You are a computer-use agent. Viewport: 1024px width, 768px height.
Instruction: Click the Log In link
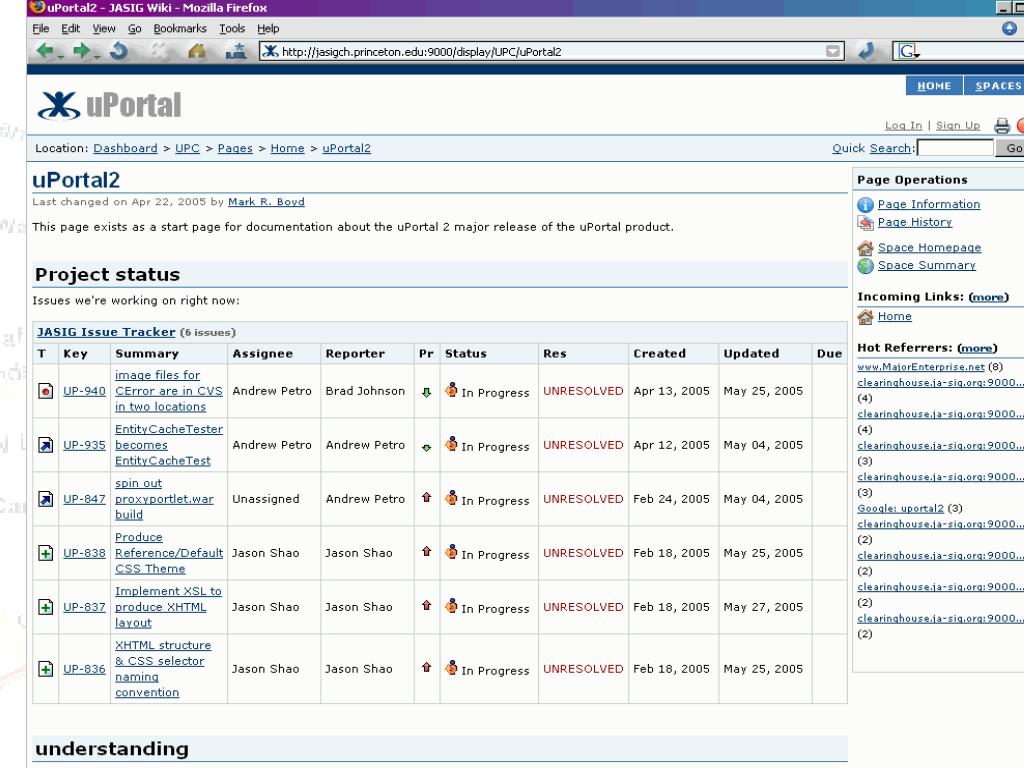903,125
